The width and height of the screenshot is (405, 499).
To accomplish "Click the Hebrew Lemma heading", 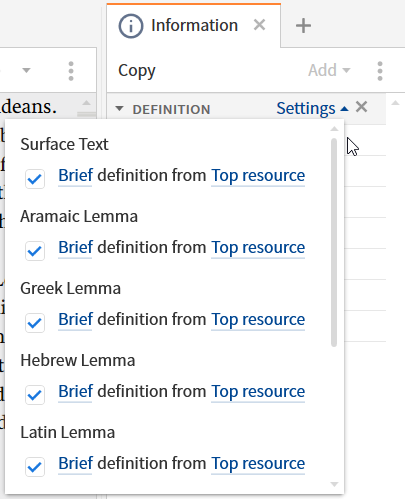I will pos(78,360).
